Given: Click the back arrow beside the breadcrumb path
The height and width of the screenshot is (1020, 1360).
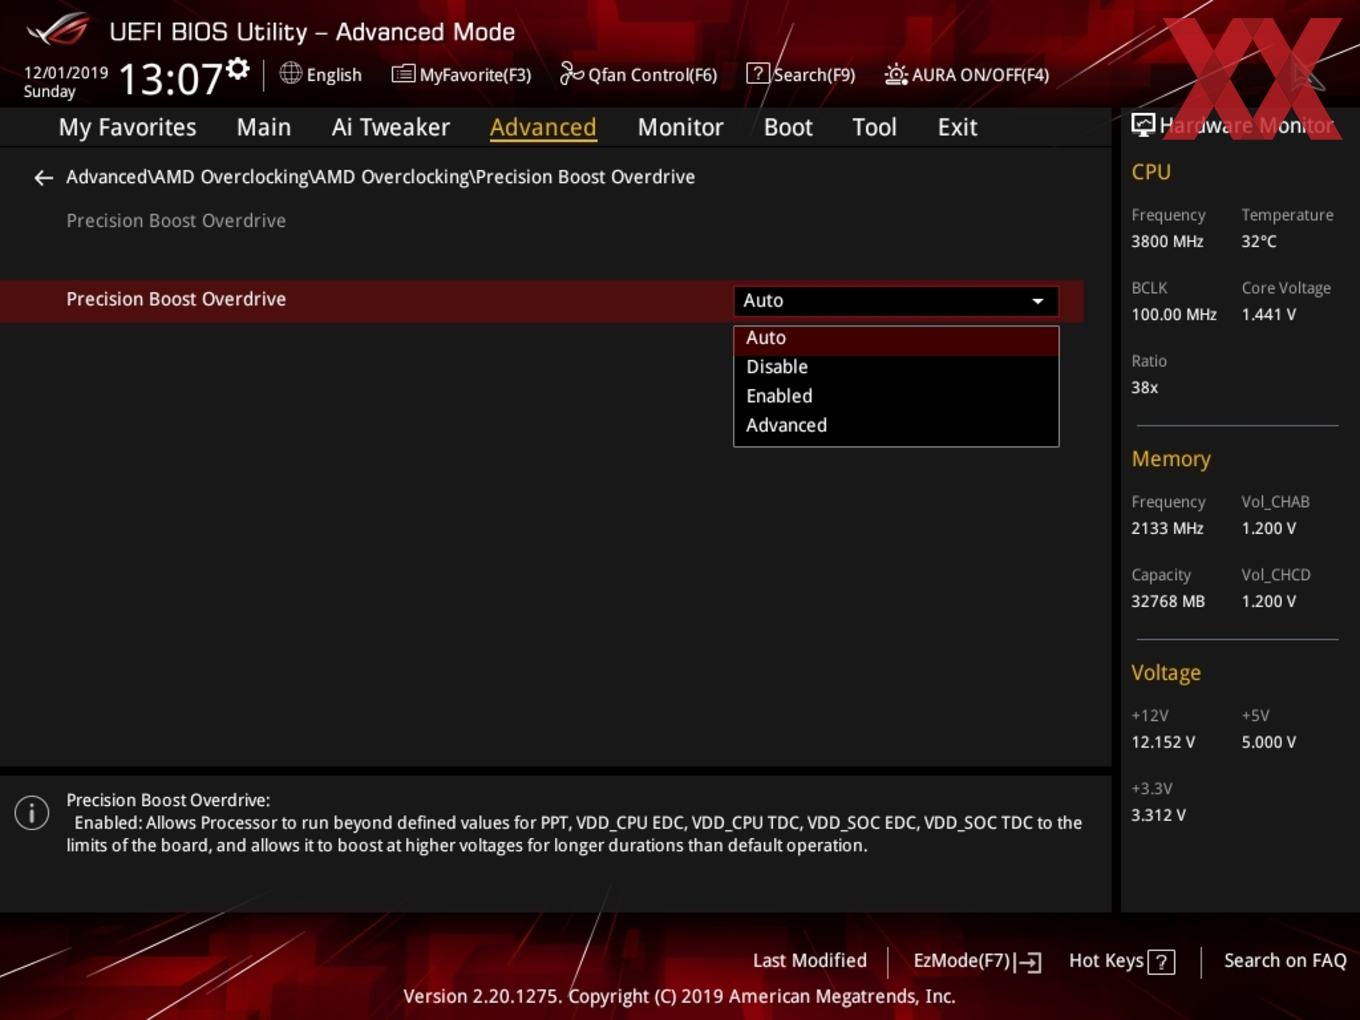Looking at the screenshot, I should (x=43, y=178).
